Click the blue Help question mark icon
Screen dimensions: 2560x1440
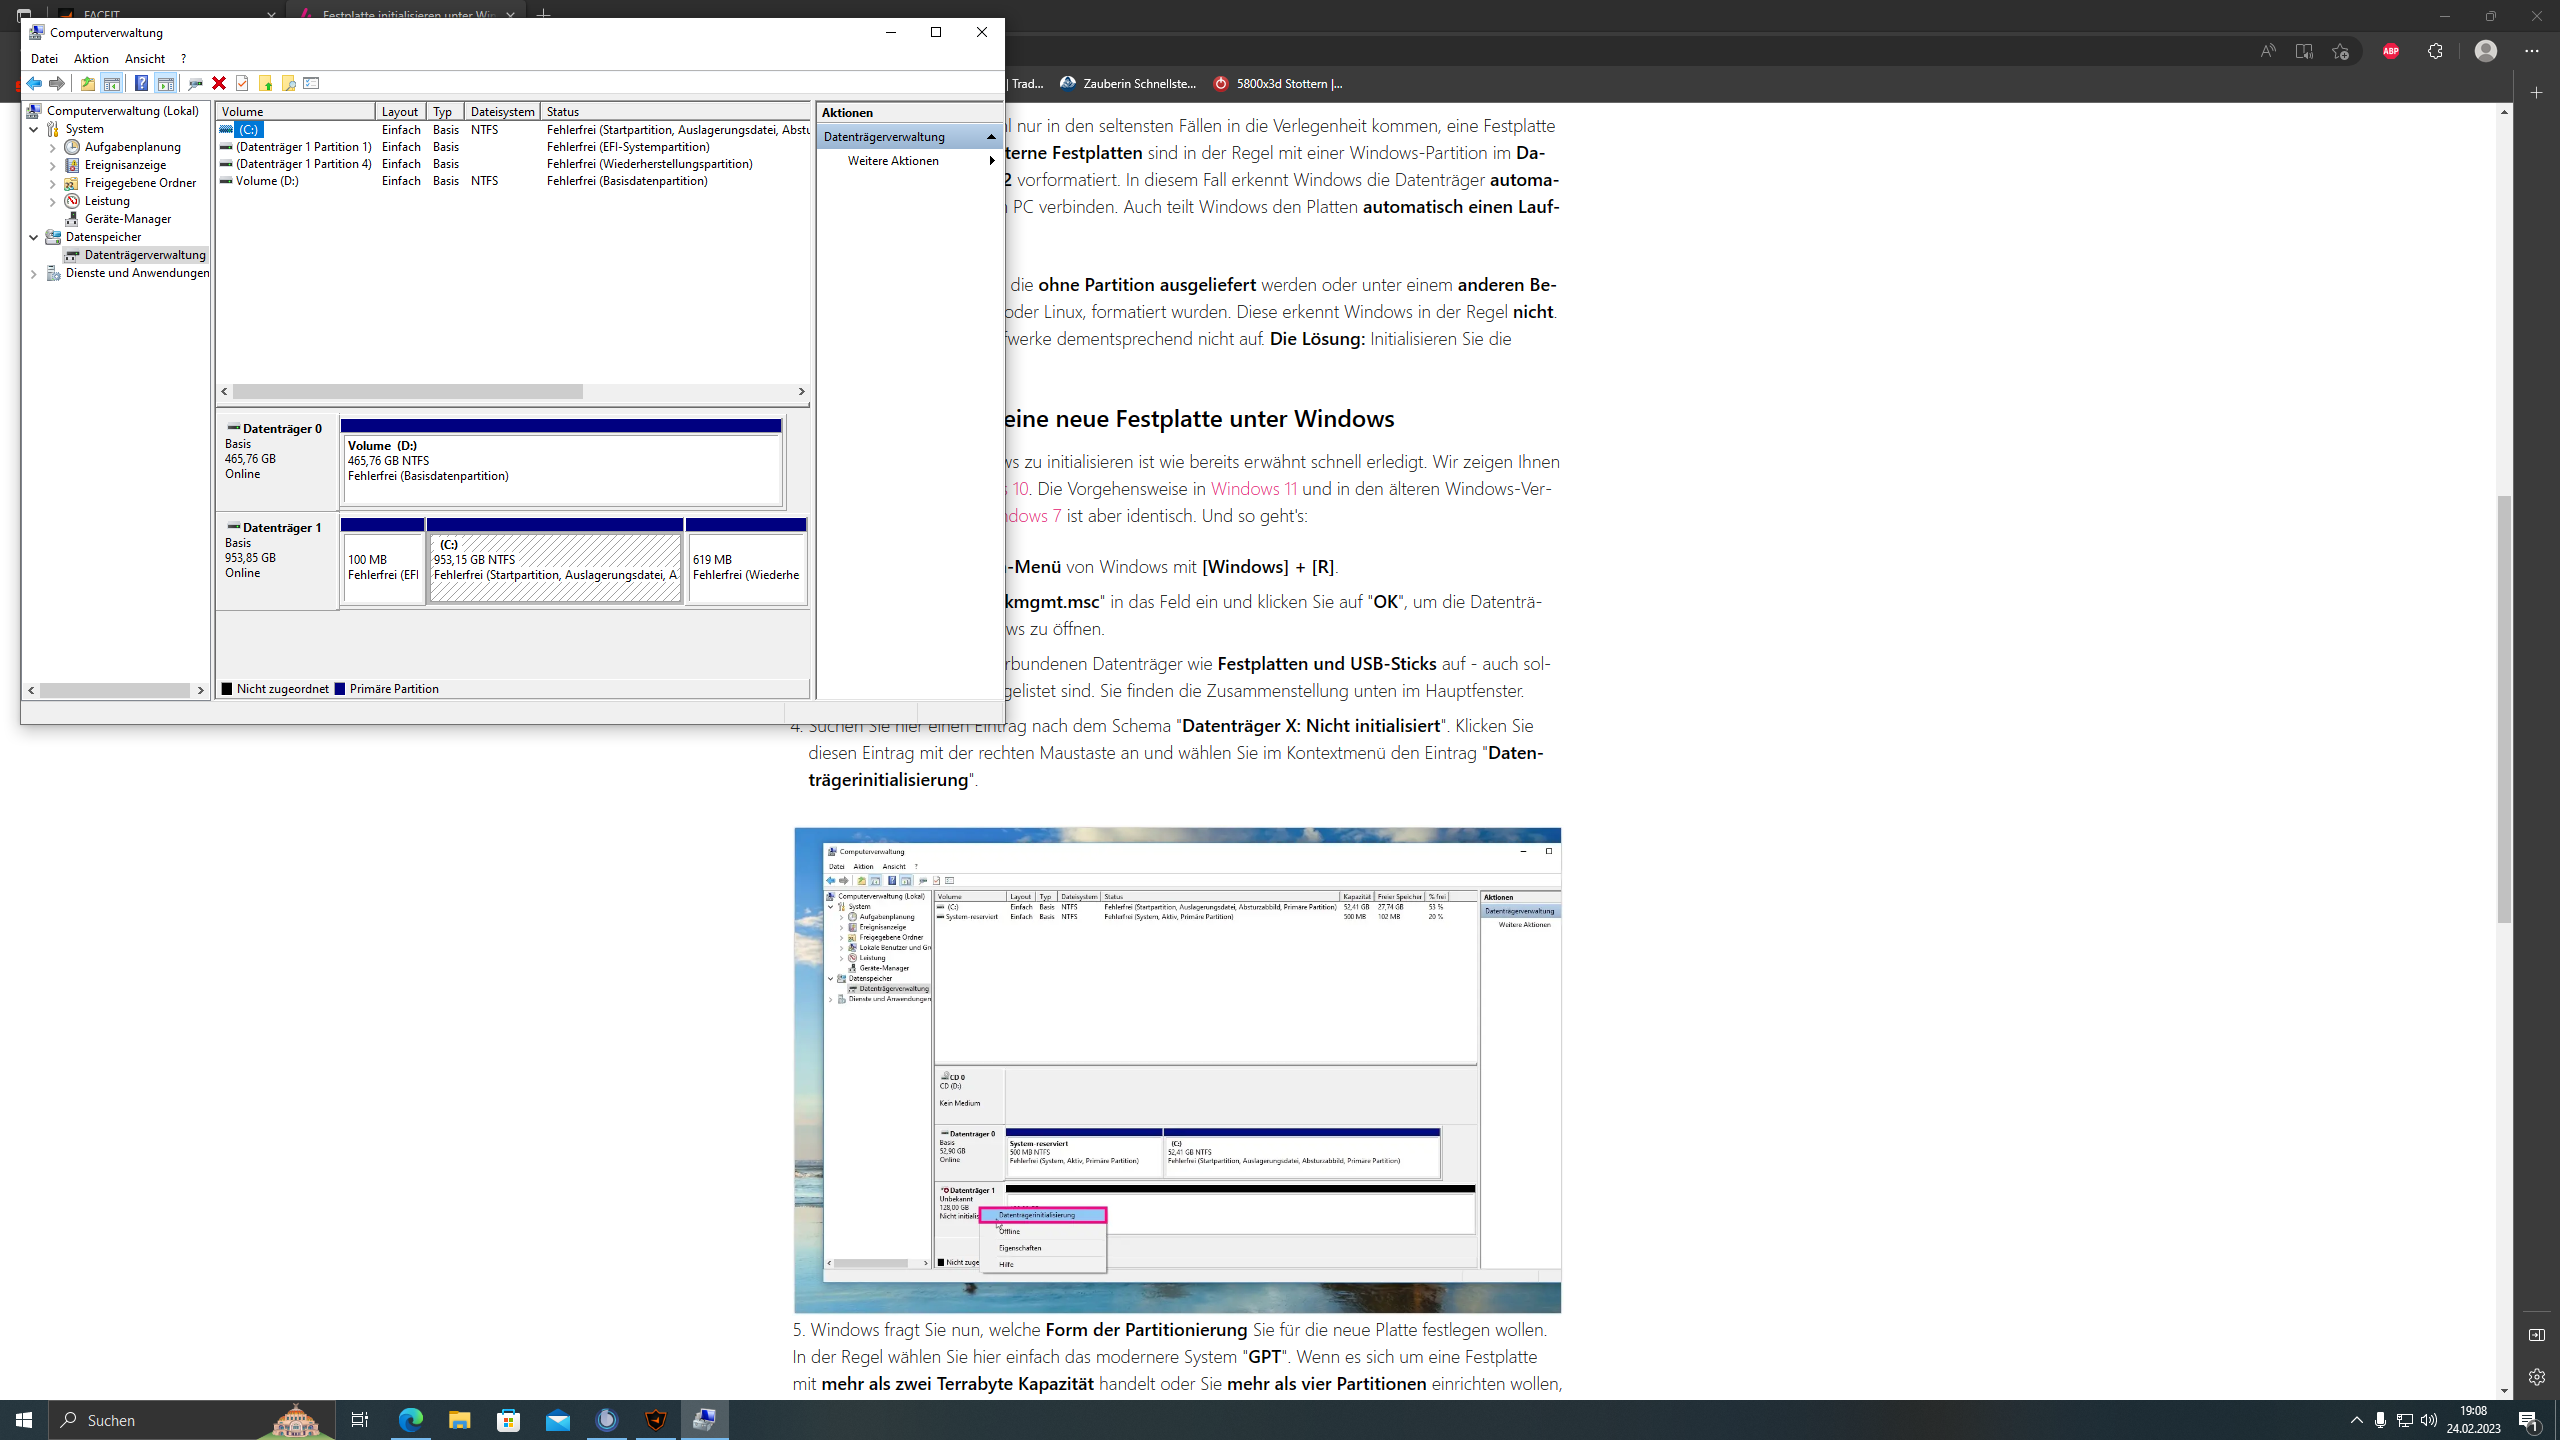coord(141,83)
